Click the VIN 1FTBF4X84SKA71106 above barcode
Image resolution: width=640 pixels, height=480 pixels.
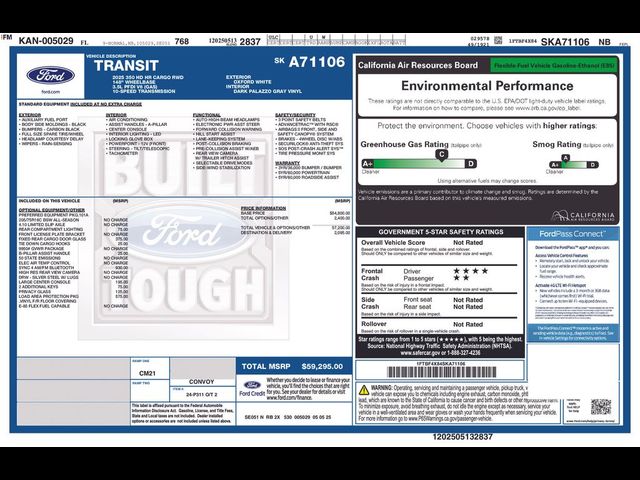[x=441, y=363]
